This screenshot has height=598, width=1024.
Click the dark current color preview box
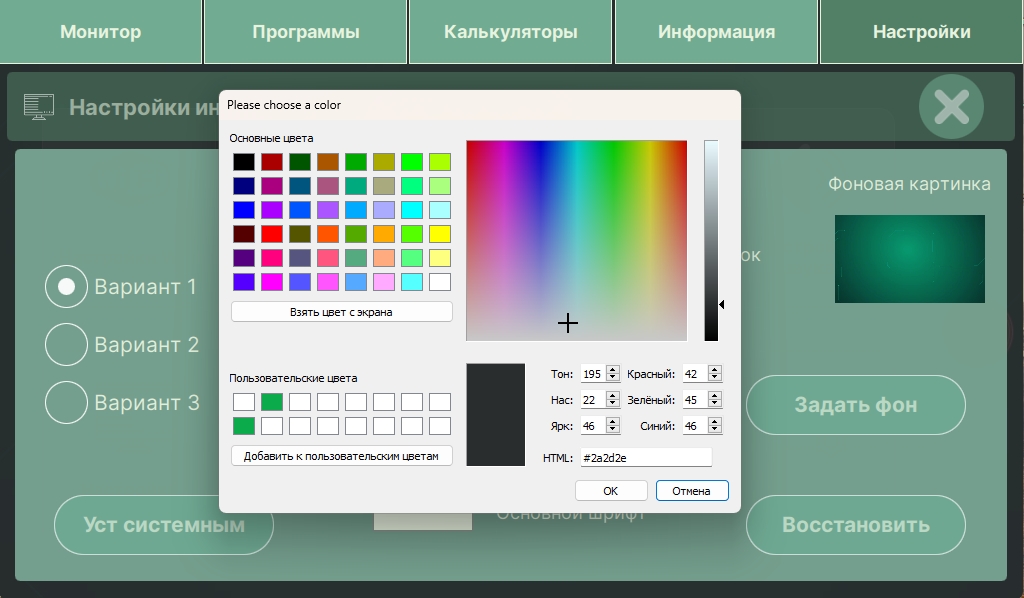[496, 415]
